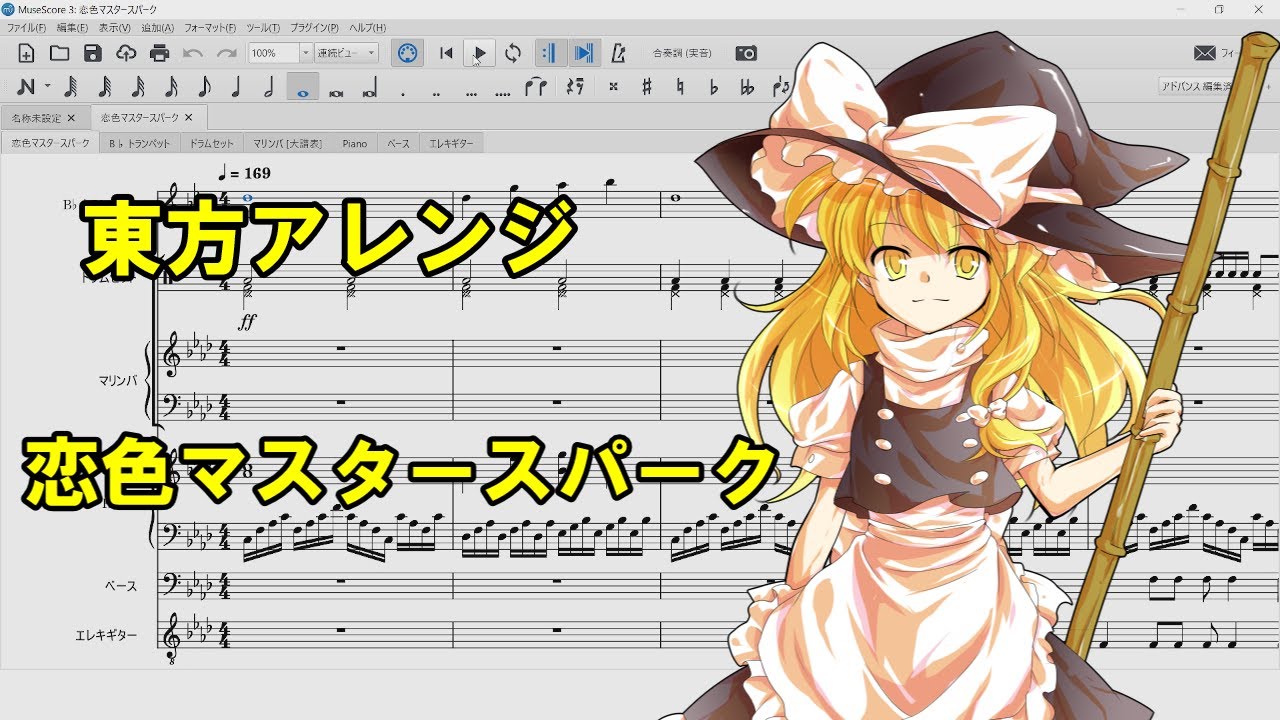This screenshot has width=1280, height=720.
Task: Expand the note input mode dropdown arrow
Action: point(48,87)
